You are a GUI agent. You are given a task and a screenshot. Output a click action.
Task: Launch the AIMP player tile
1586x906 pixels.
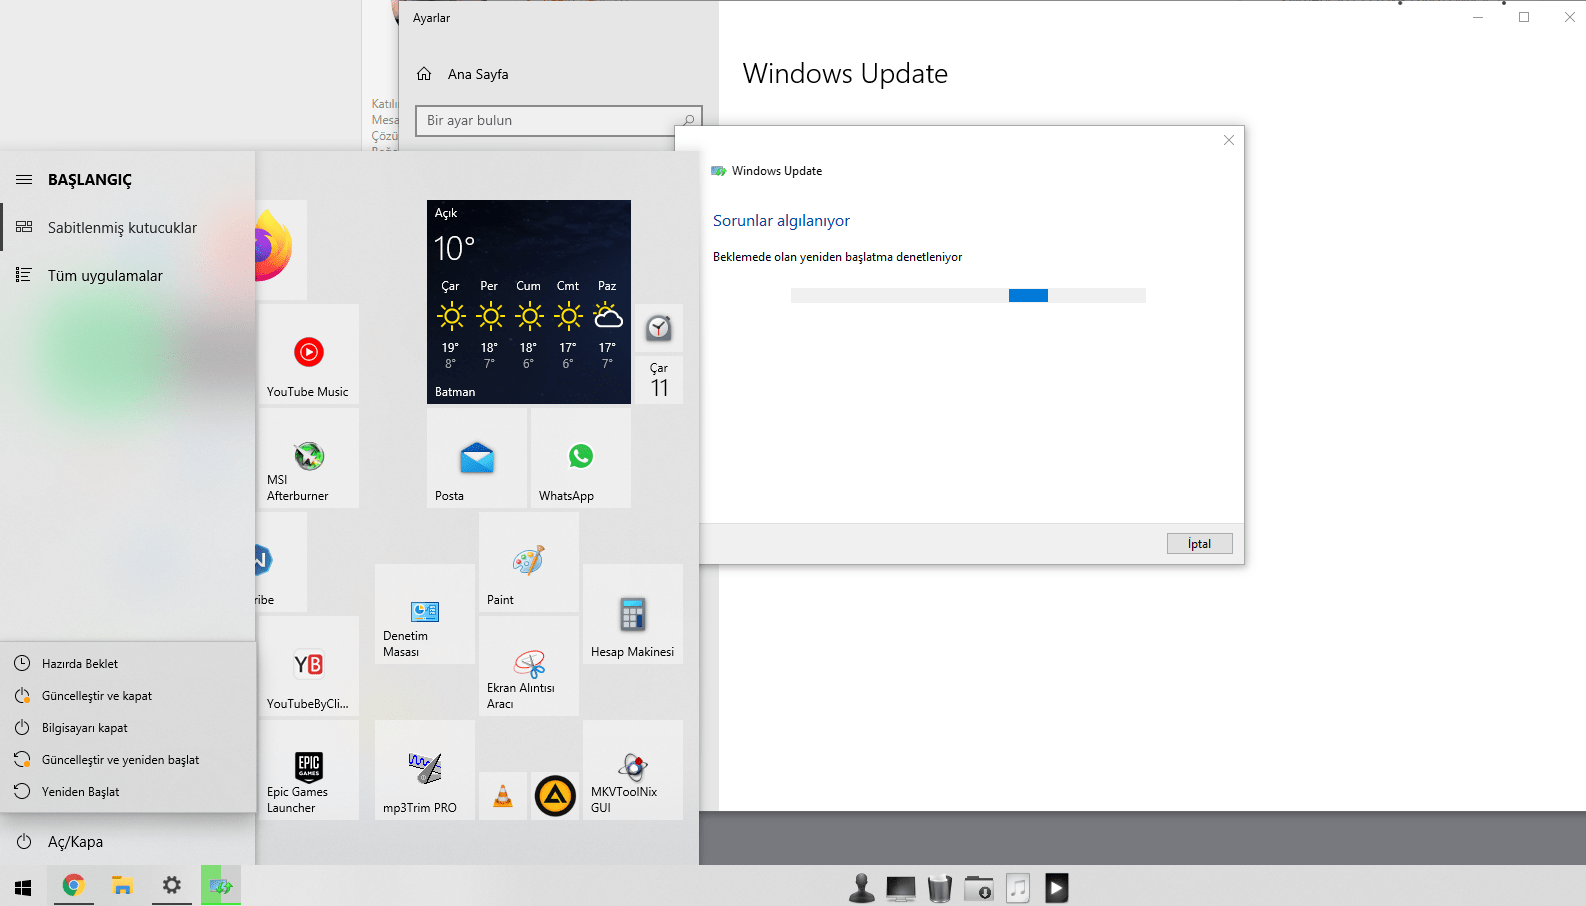(x=555, y=796)
